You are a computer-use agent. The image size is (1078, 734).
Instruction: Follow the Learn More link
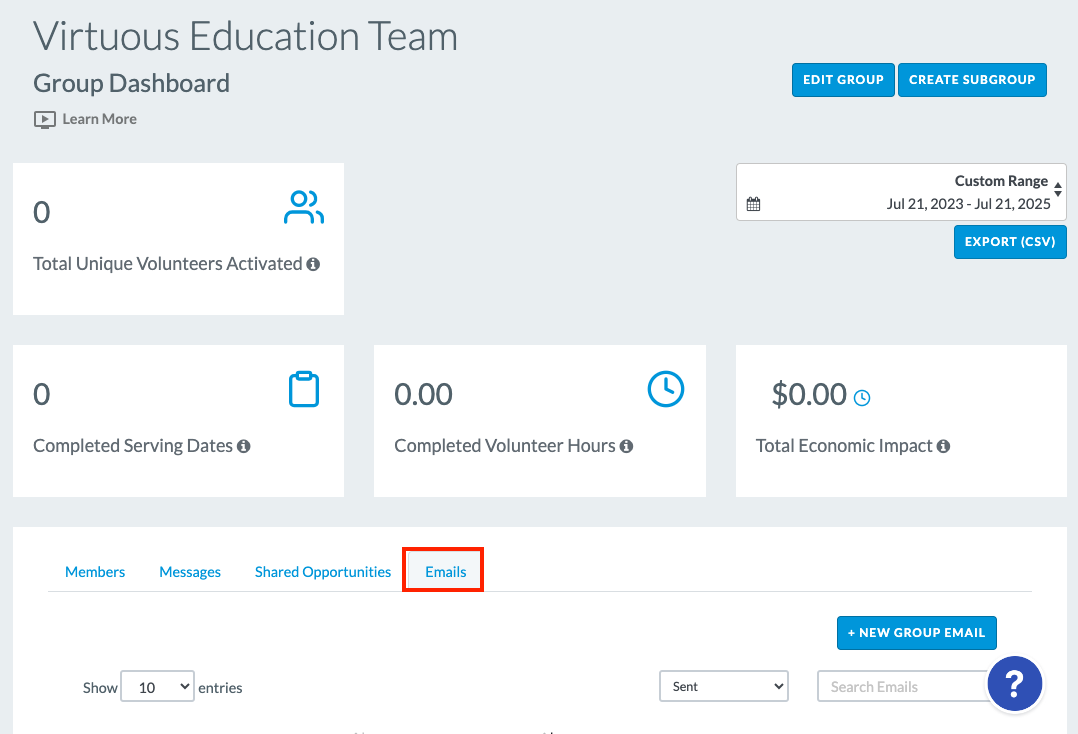tap(100, 119)
